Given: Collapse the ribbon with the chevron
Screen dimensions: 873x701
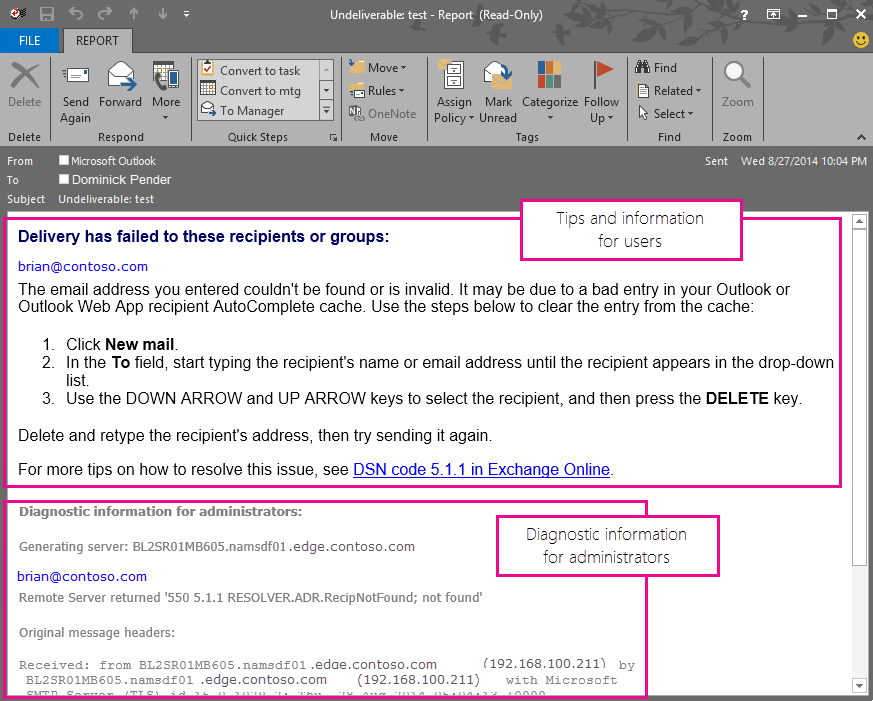Looking at the screenshot, I should coord(861,137).
